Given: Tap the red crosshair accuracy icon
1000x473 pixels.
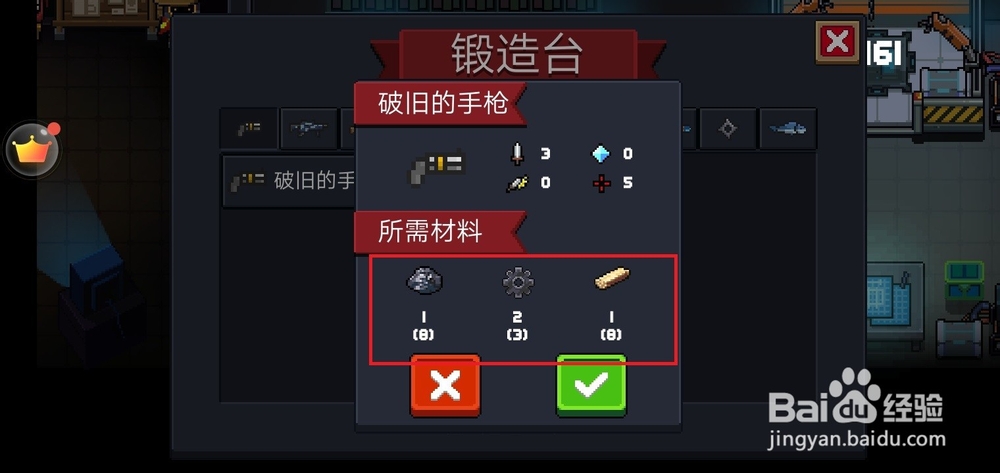Looking at the screenshot, I should 601,183.
